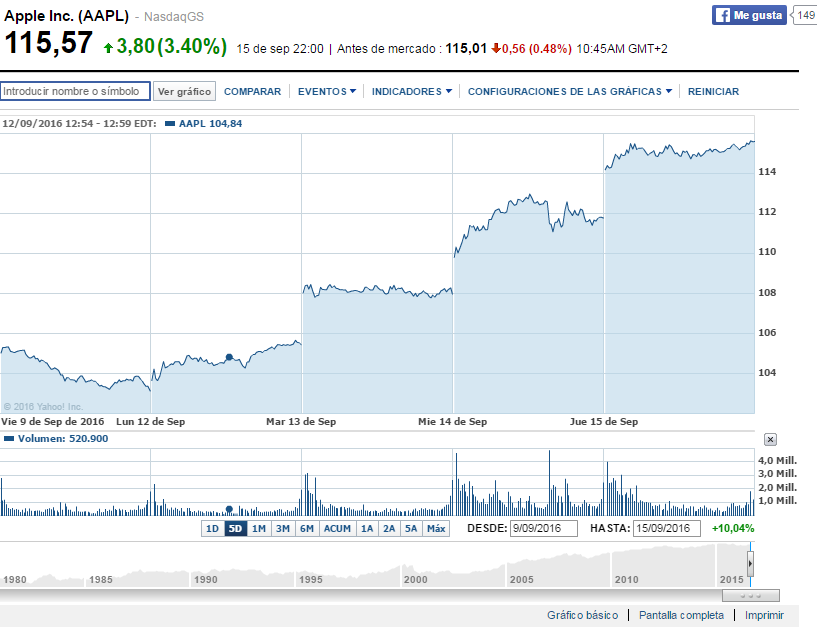Click the Mar 13 de Sep axis label

pos(301,422)
